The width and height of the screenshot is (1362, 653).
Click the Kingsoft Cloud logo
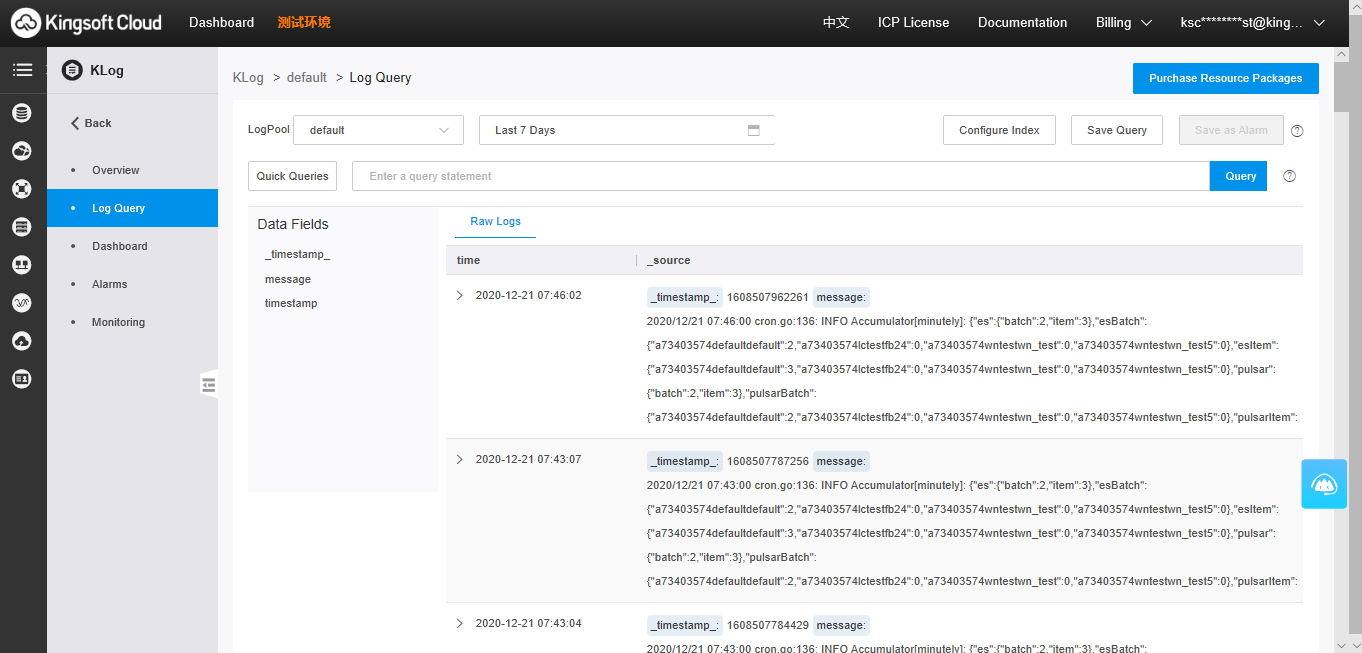coord(86,22)
